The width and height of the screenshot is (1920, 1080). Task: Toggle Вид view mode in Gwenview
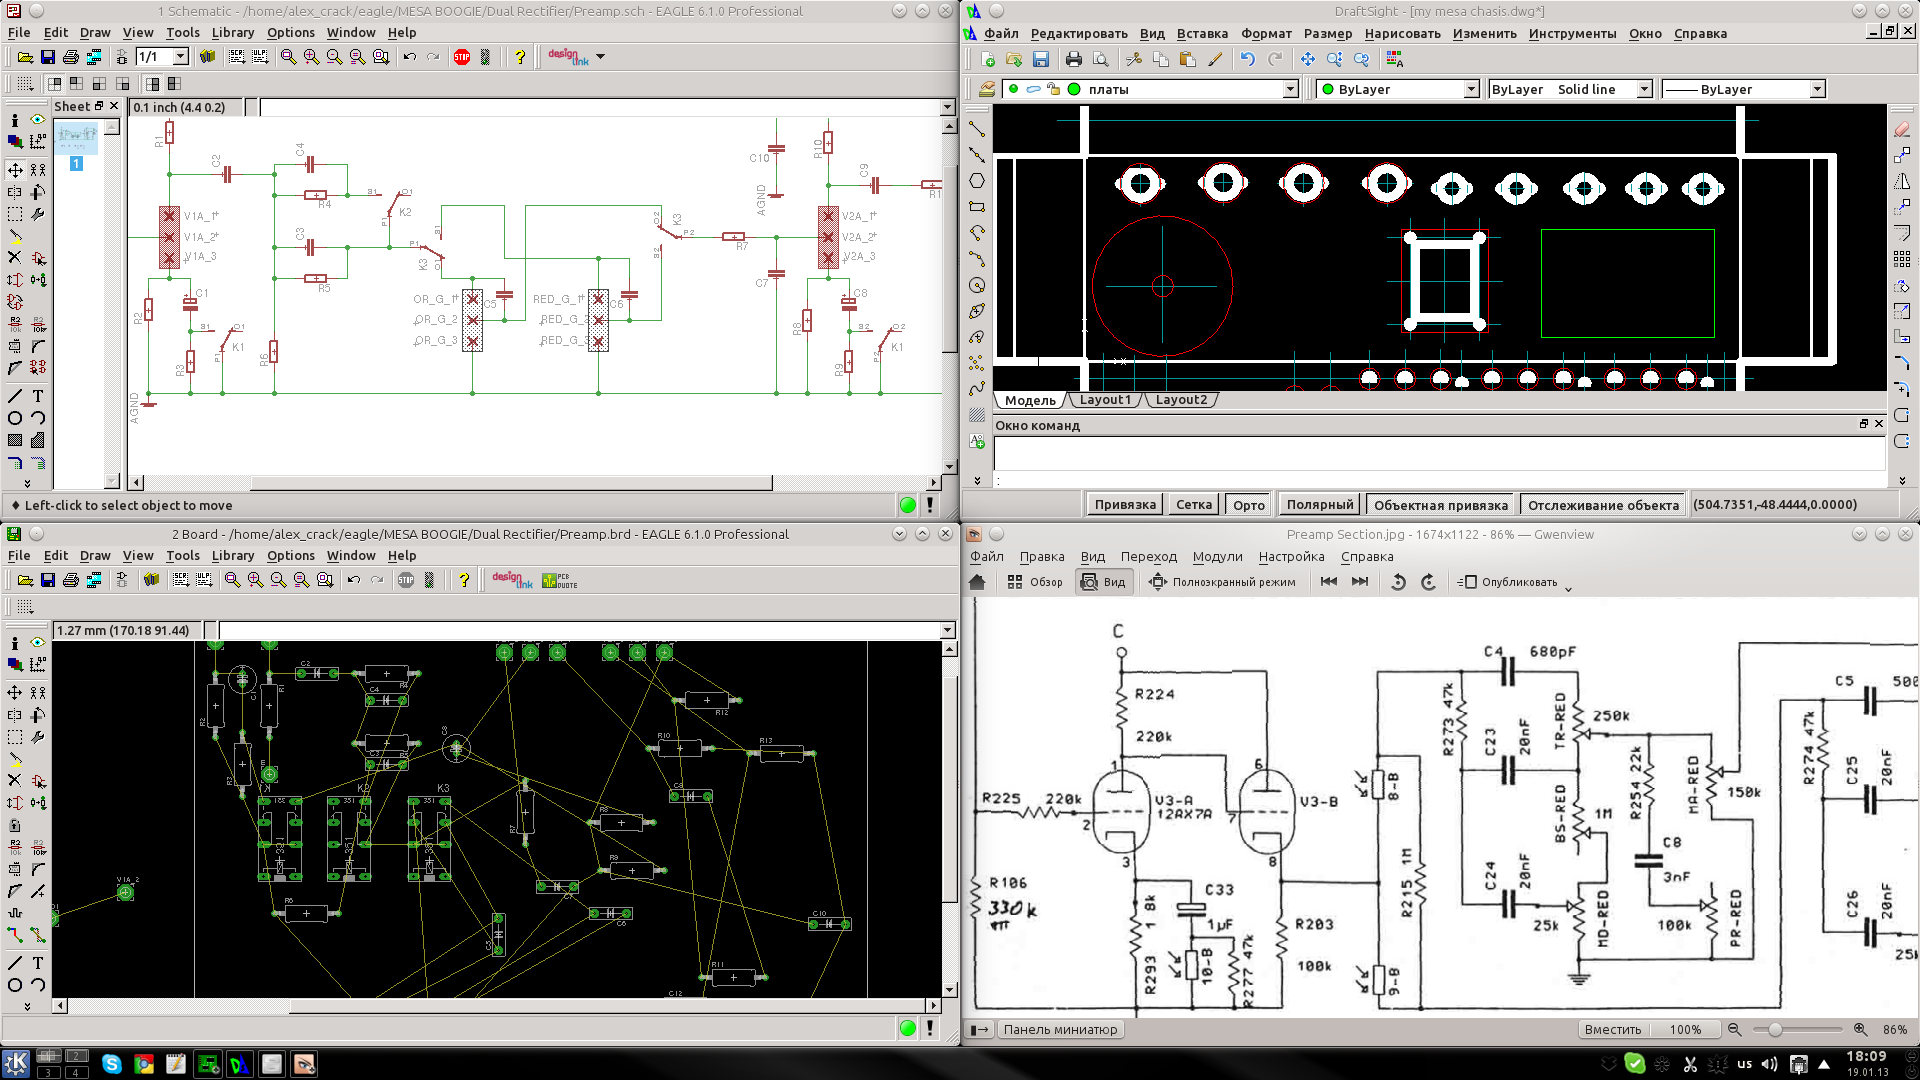[x=1104, y=582]
